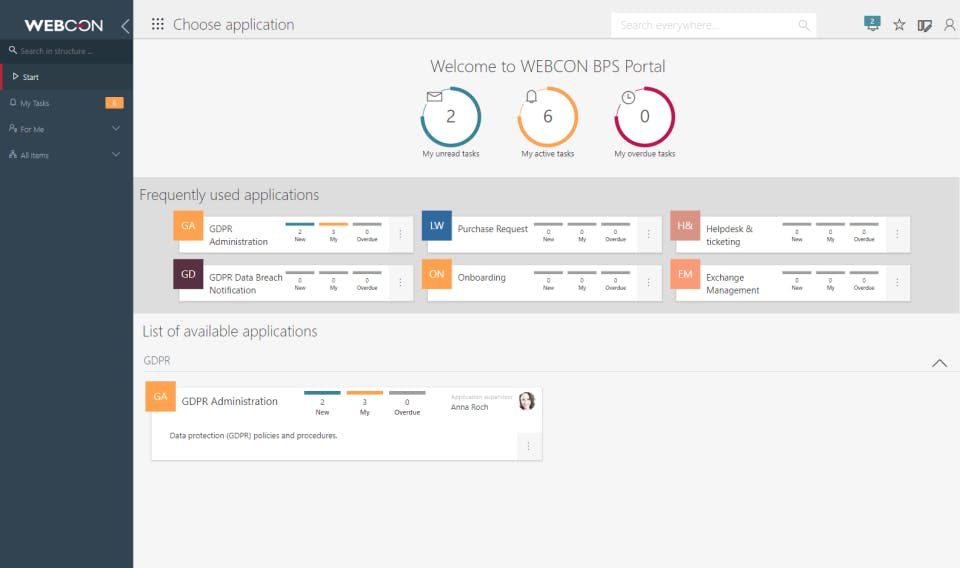Open the nine-dot application launcher grid
This screenshot has width=960, height=568.
(x=157, y=24)
